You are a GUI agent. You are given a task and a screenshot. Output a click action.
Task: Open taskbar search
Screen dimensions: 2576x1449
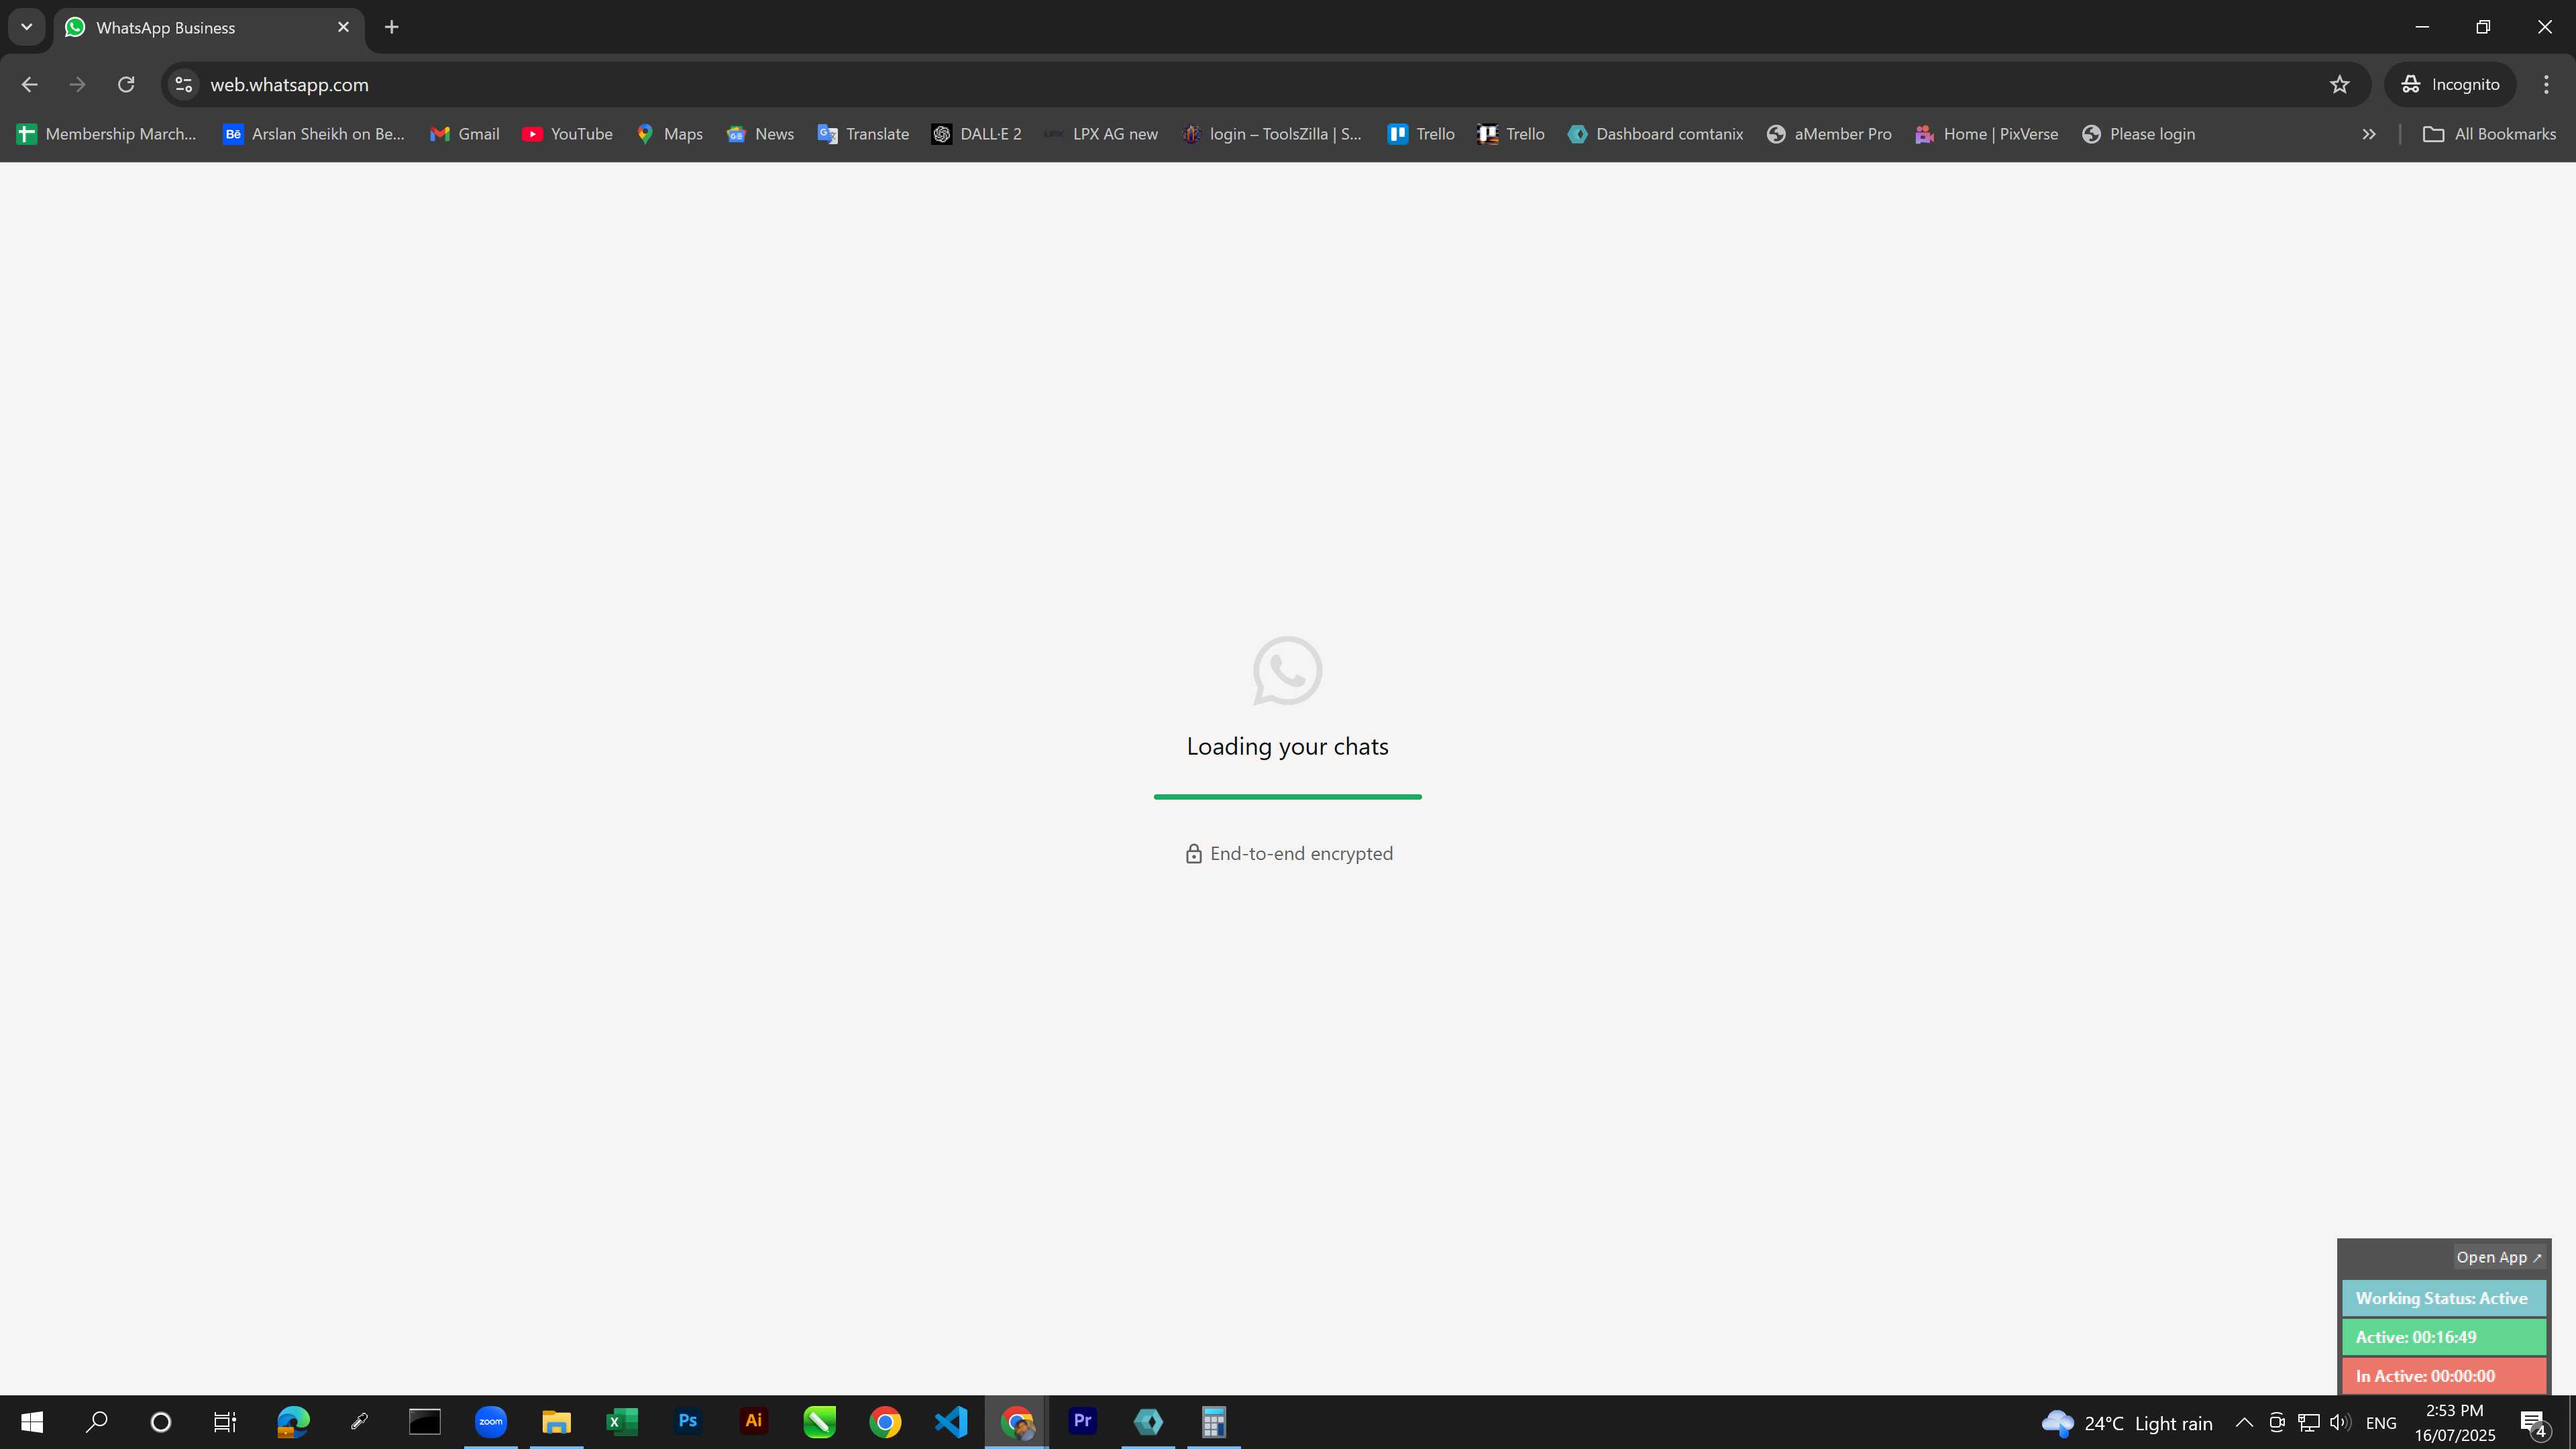[97, 1422]
